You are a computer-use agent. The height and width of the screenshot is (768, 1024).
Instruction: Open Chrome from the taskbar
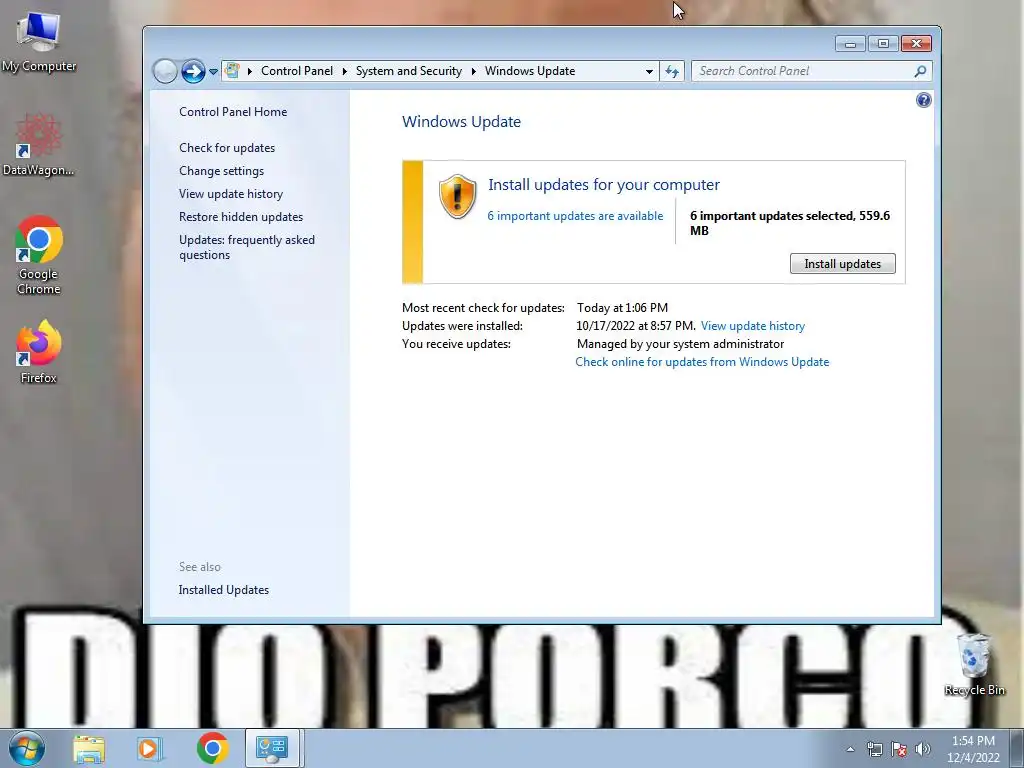click(212, 748)
